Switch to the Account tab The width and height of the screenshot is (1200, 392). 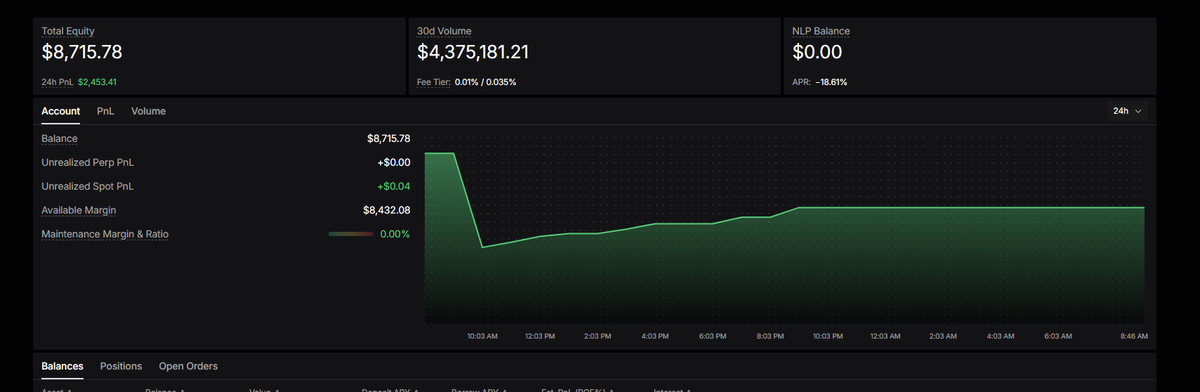61,111
